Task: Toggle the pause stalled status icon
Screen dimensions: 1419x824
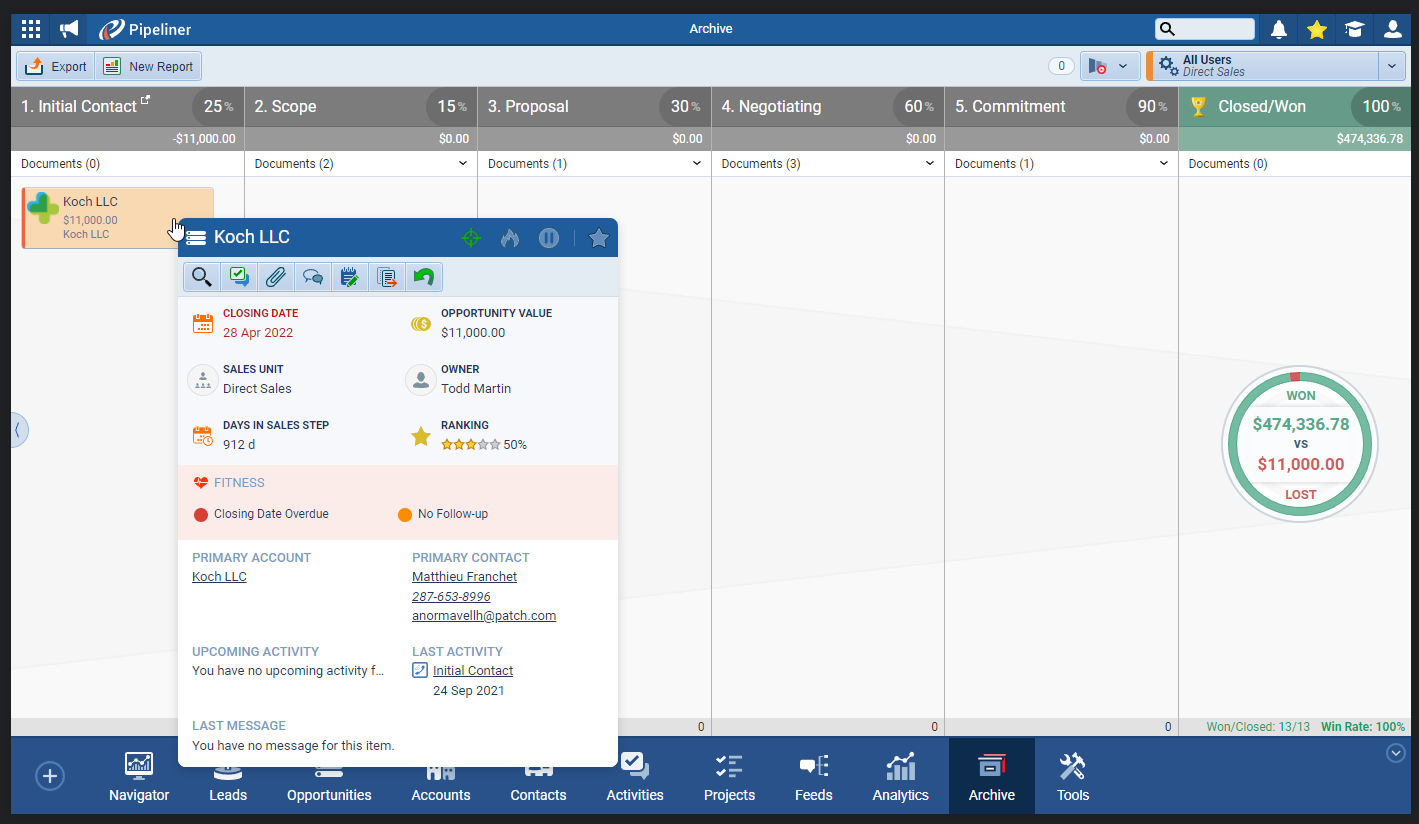Action: coord(549,238)
